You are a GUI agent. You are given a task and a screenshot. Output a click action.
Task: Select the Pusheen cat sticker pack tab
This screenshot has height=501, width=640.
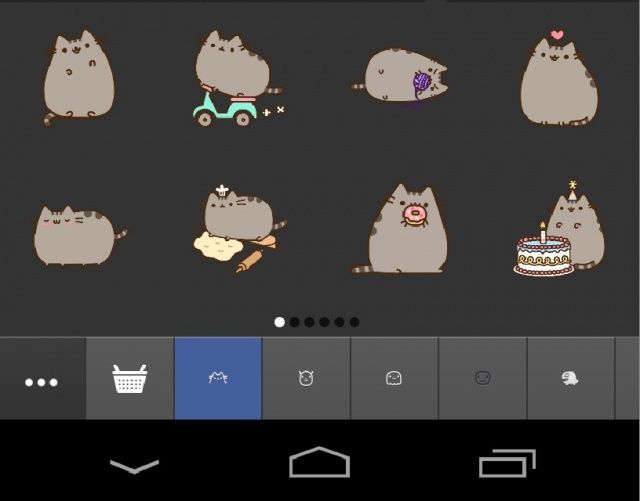click(218, 378)
